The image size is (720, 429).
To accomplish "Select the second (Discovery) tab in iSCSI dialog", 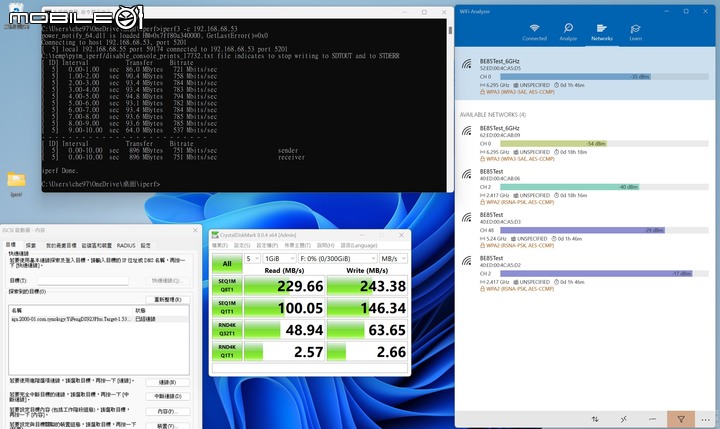I will [x=31, y=245].
